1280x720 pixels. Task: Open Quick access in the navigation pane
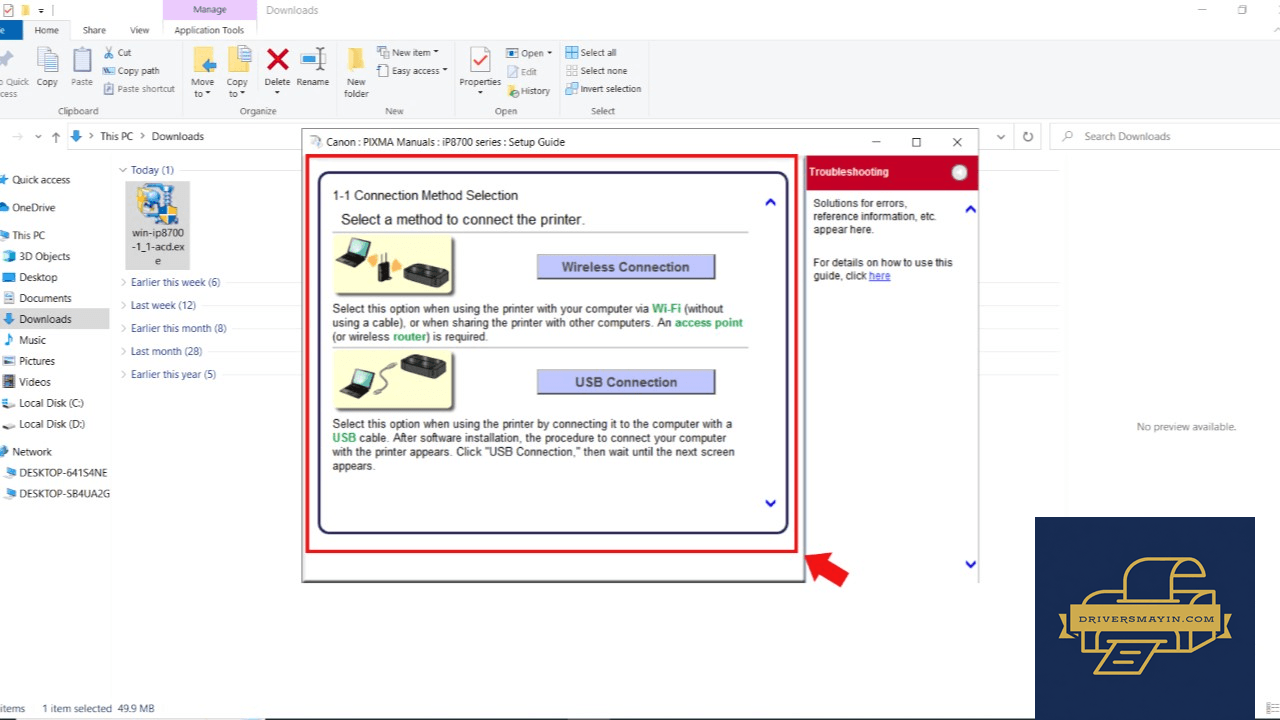pos(41,180)
